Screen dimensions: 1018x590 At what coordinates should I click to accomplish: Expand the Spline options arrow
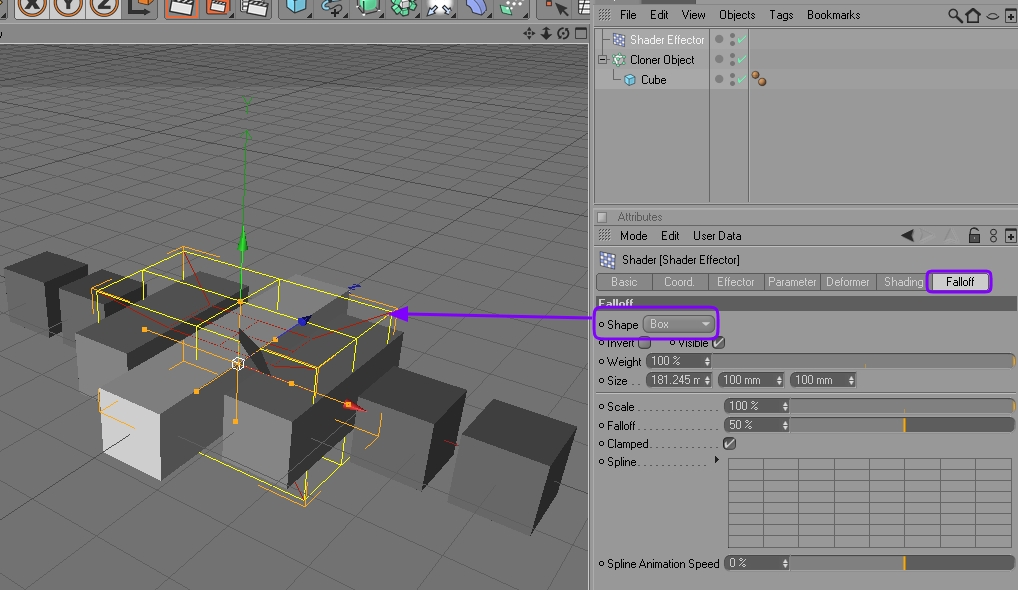pyautogui.click(x=717, y=460)
